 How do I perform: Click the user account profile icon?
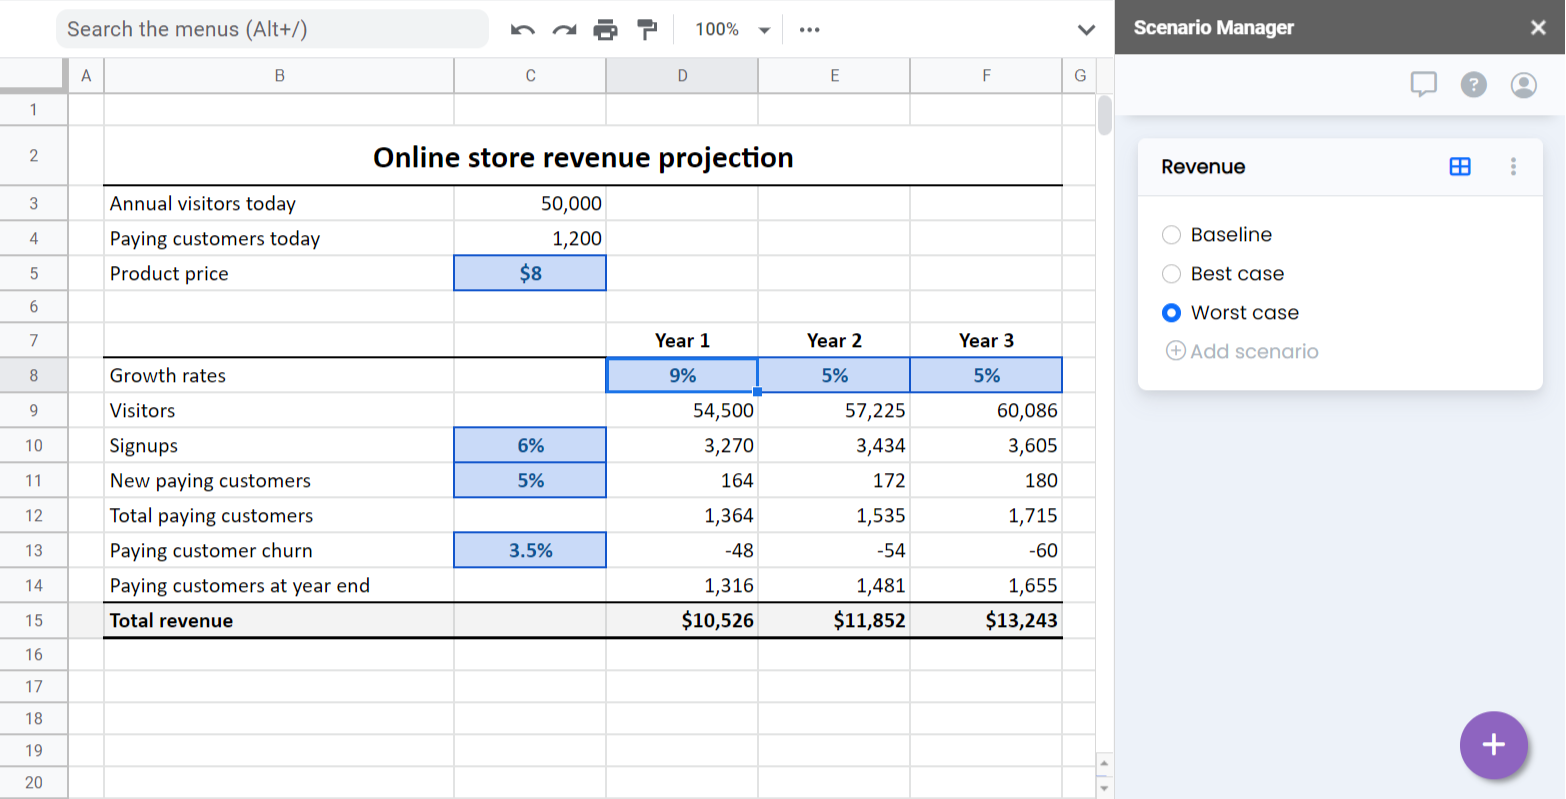click(1523, 85)
